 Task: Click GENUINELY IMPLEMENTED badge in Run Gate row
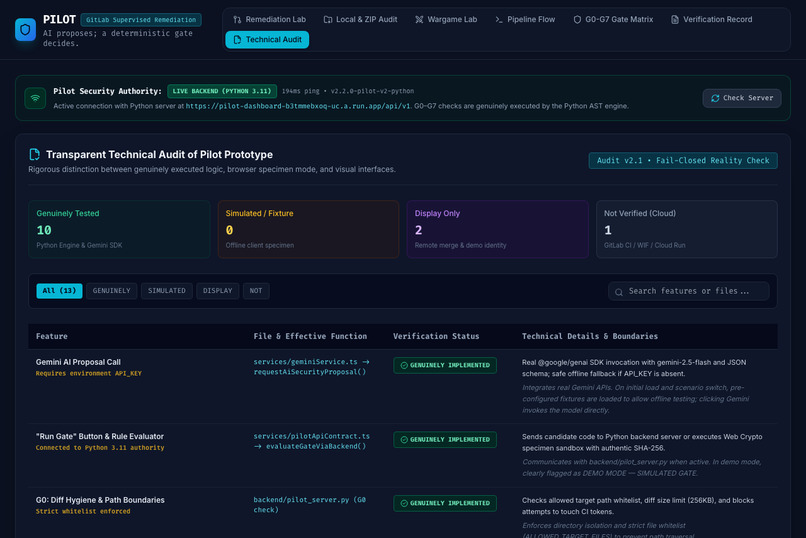point(445,440)
